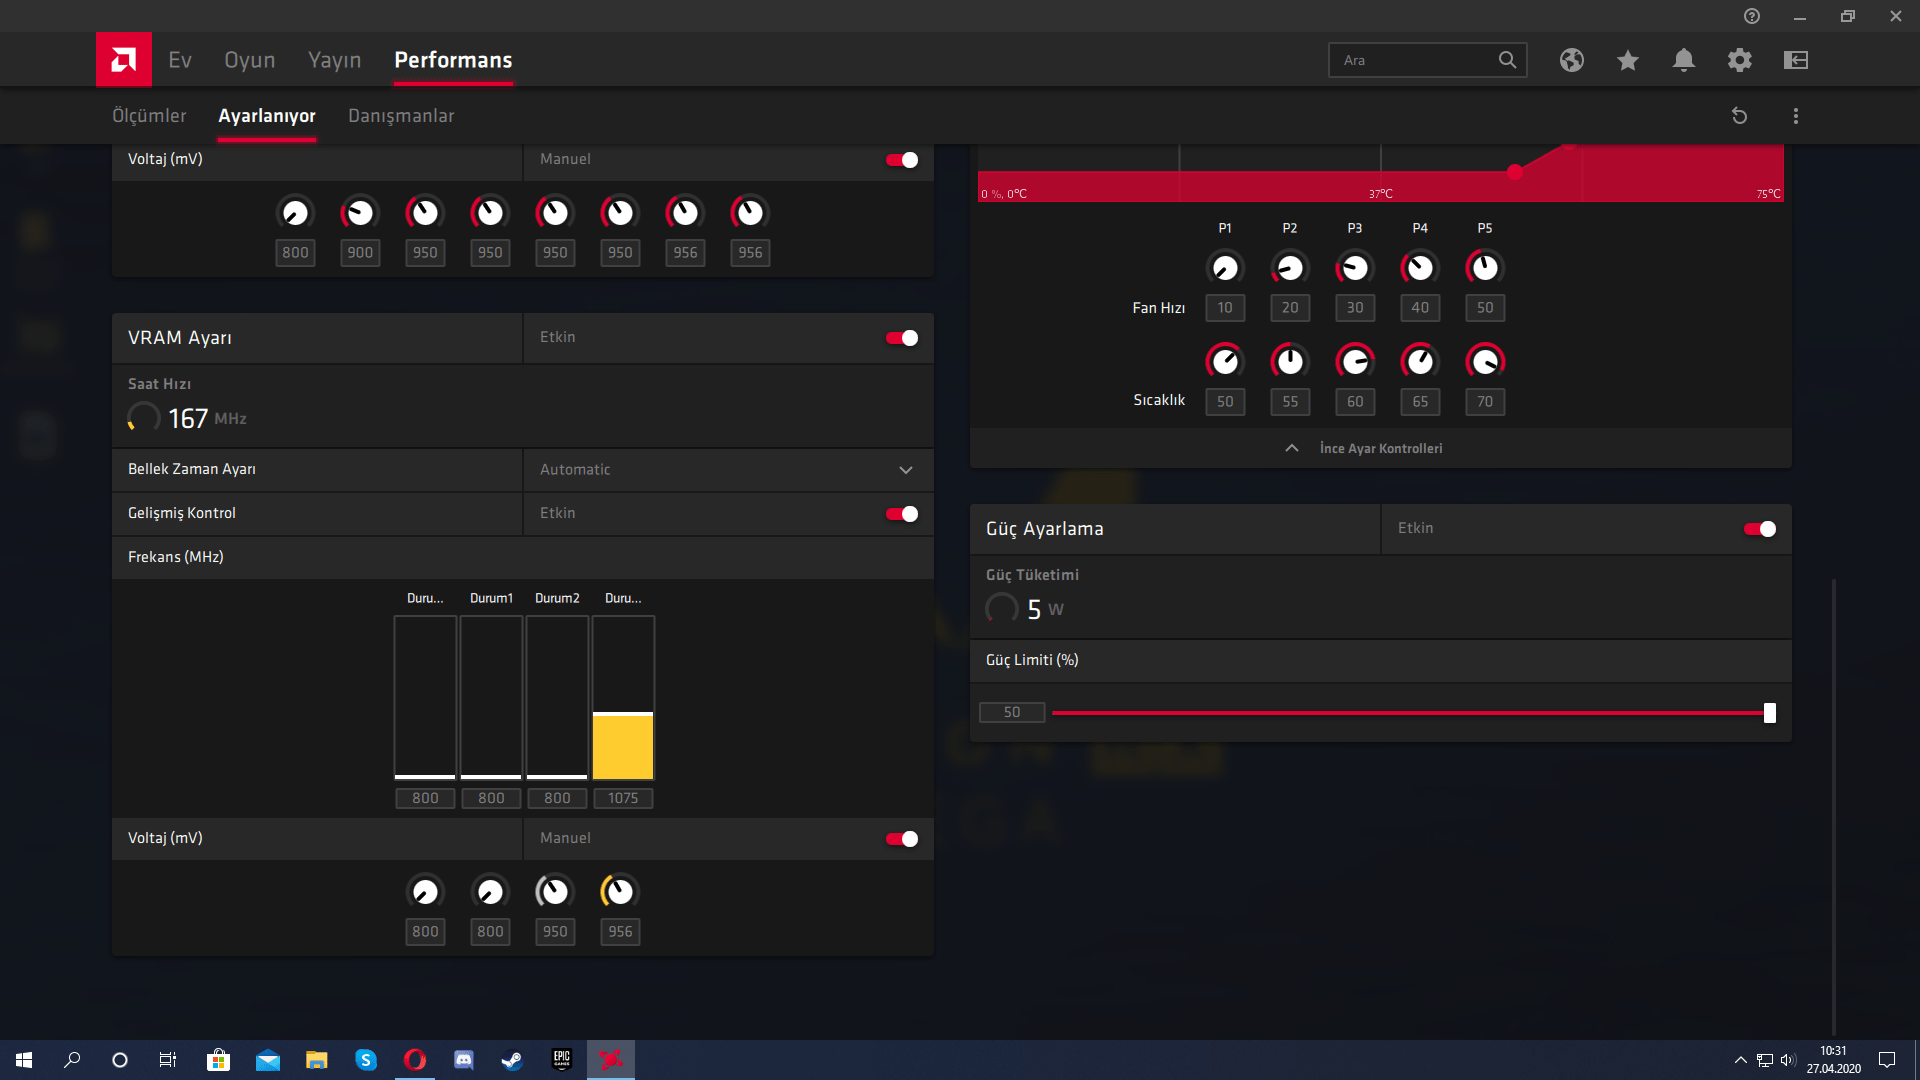Viewport: 1920px width, 1080px height.
Task: Click the Güç Limiti slider handle
Action: coord(1769,713)
